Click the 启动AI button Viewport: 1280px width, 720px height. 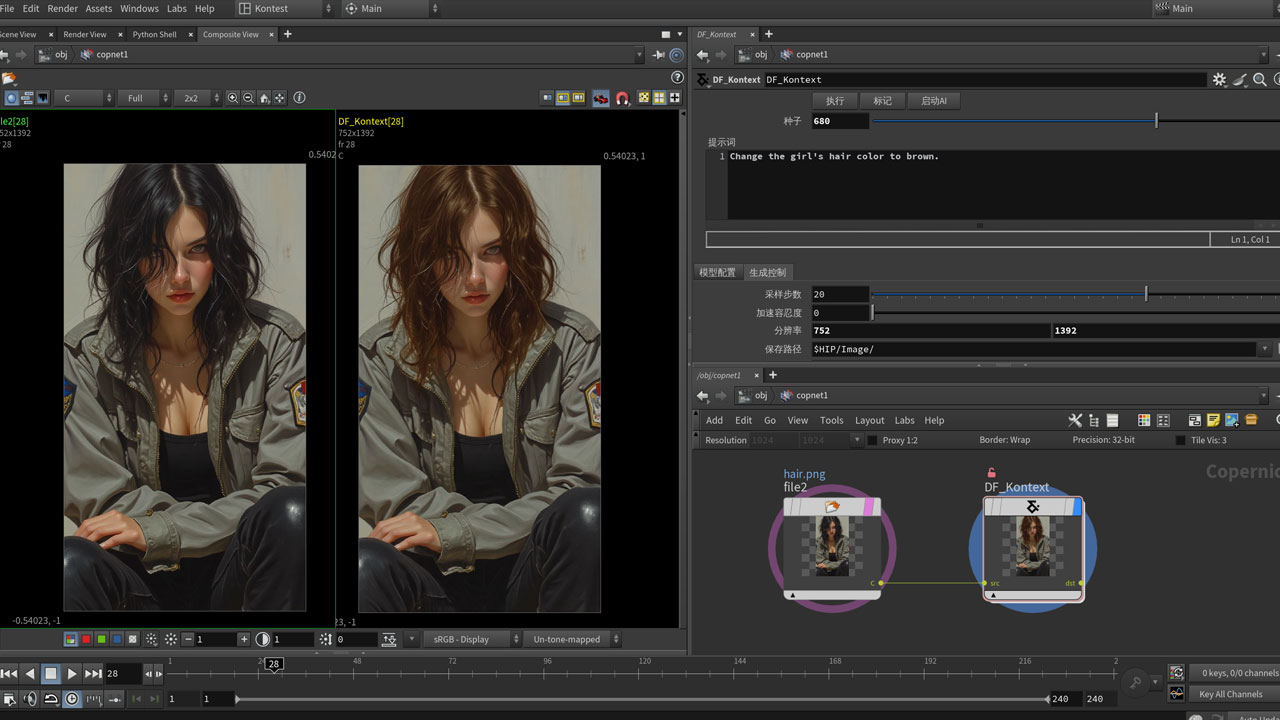coord(934,101)
